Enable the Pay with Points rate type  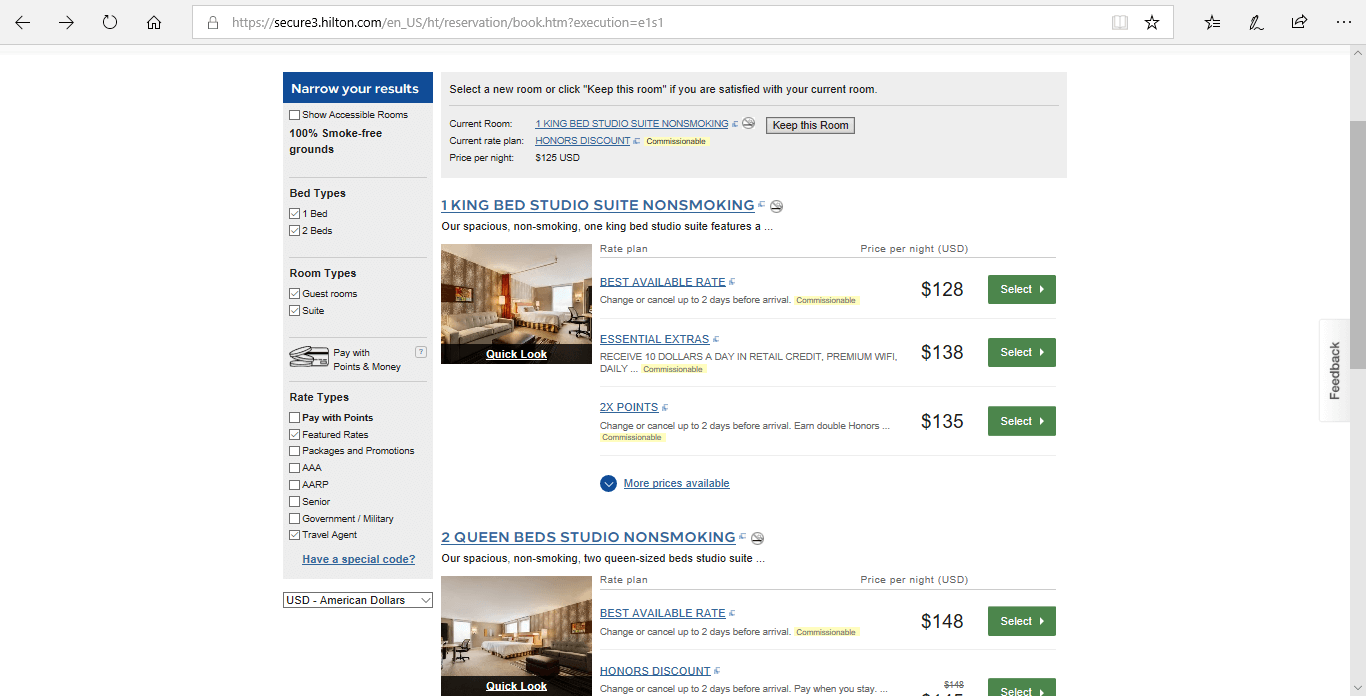[x=294, y=418]
